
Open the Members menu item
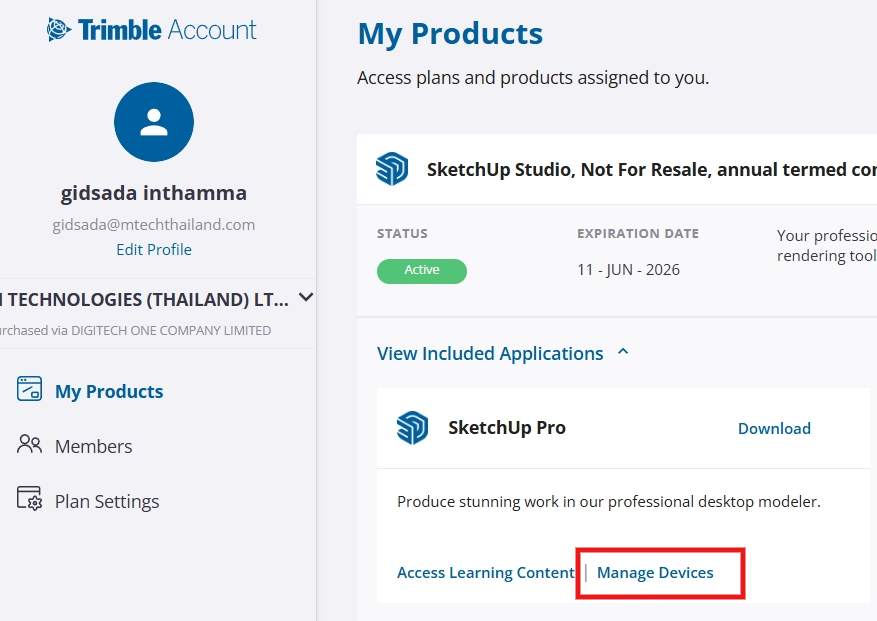click(93, 446)
